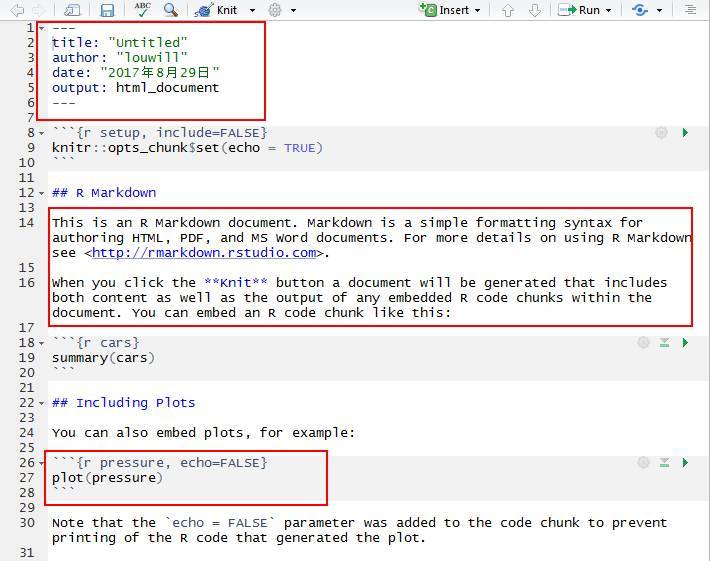710x561 pixels.
Task: Run the current line or selection
Action: click(579, 10)
